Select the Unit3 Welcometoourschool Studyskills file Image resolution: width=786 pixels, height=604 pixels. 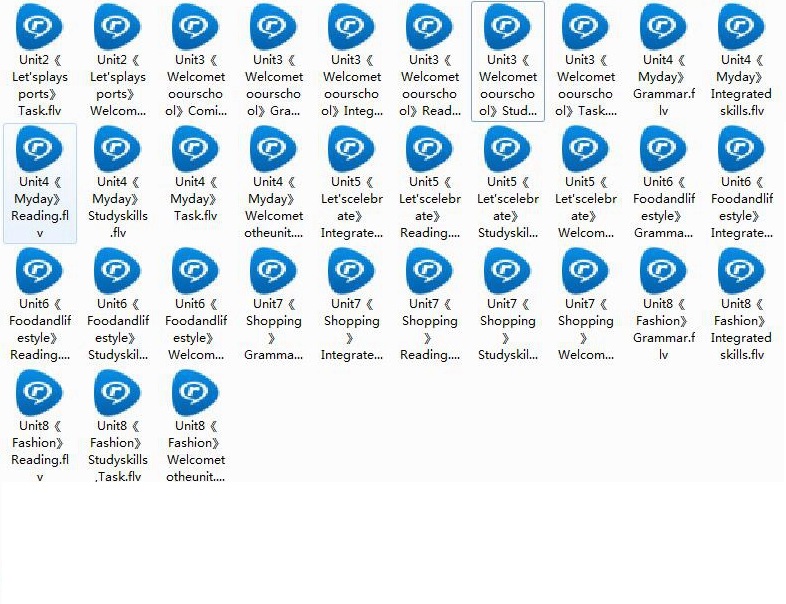(x=508, y=30)
